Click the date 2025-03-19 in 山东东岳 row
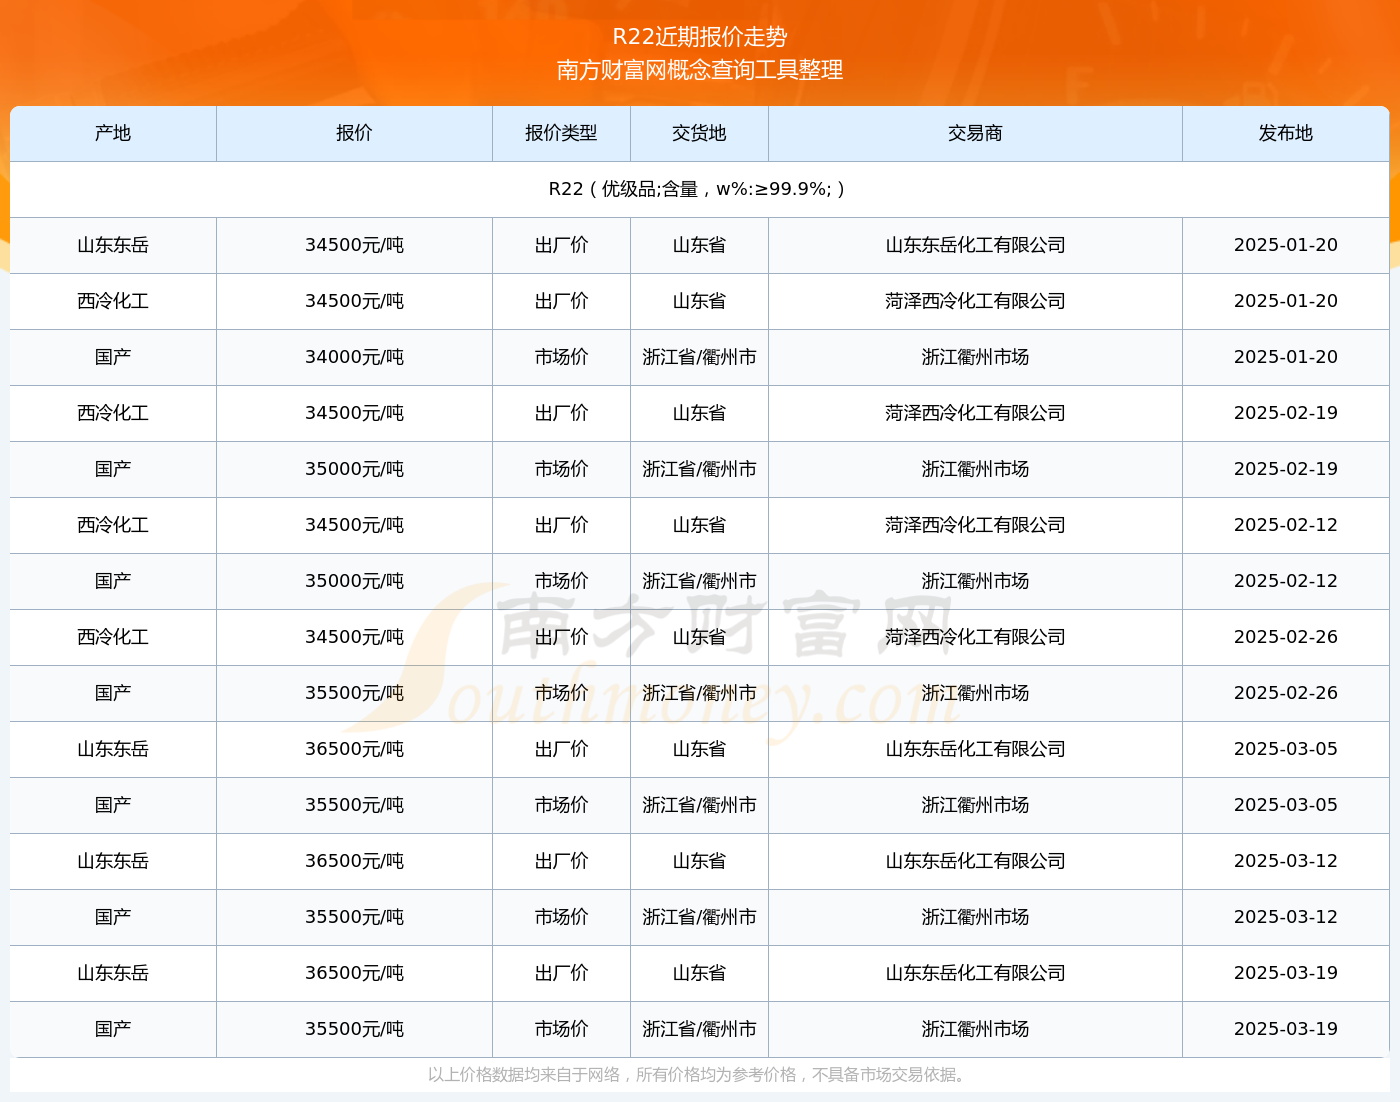Viewport: 1400px width, 1102px height. pos(1285,973)
